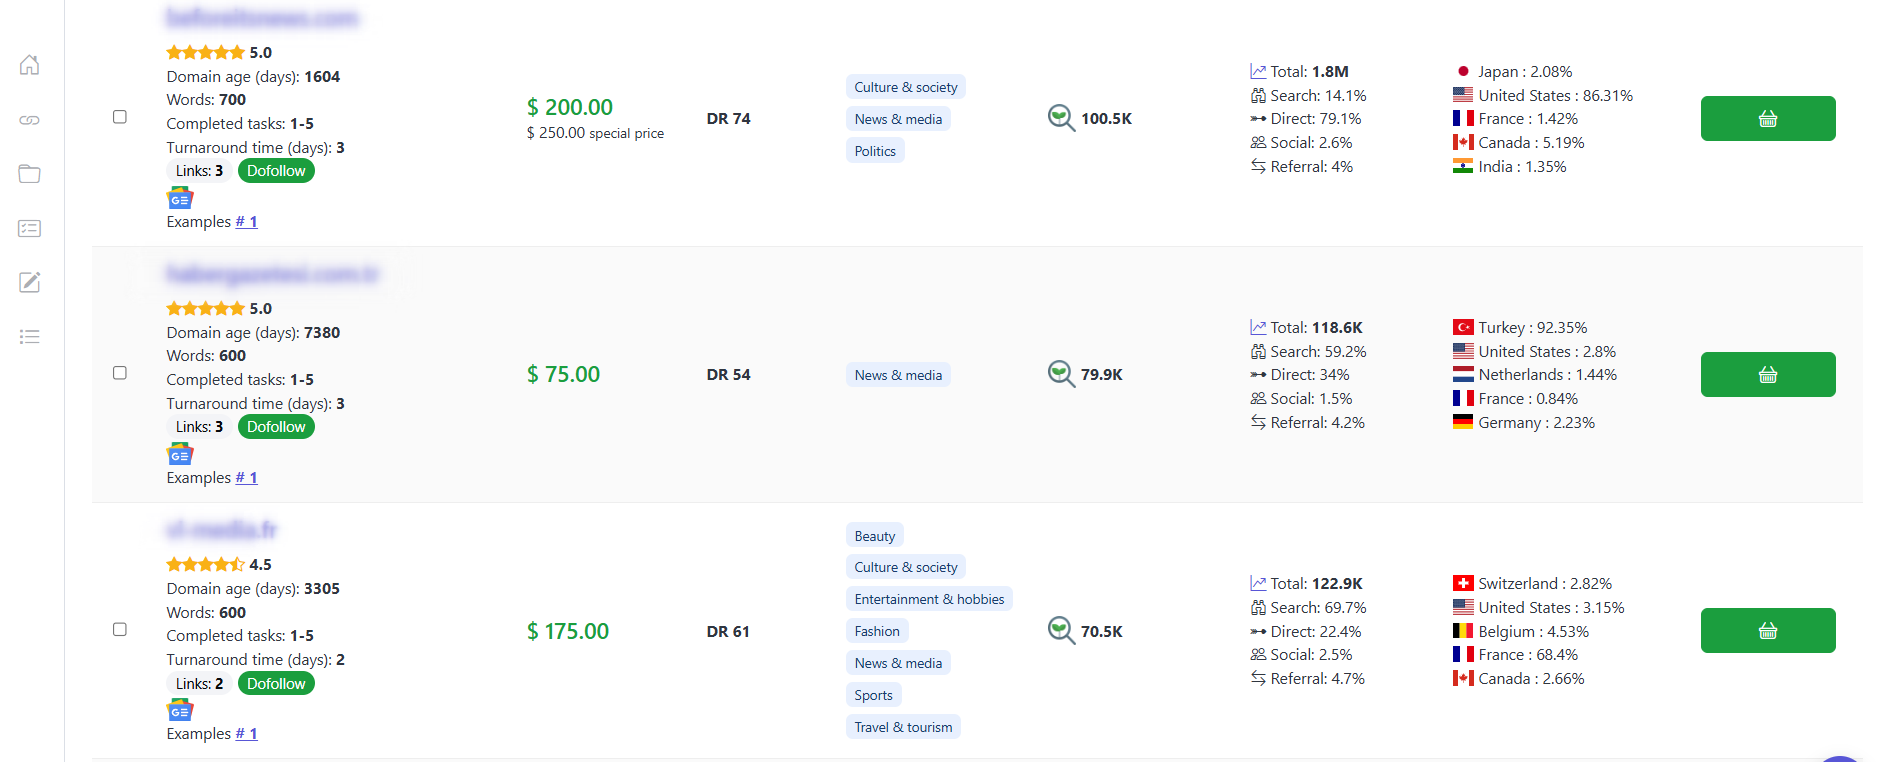Open the folder icon in the sidebar

[x=30, y=174]
